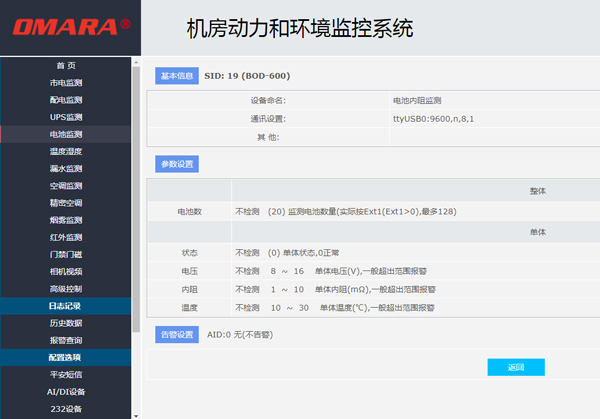Open 门禁门磁 page
Image resolution: width=600 pixels, height=419 pixels.
click(66, 254)
